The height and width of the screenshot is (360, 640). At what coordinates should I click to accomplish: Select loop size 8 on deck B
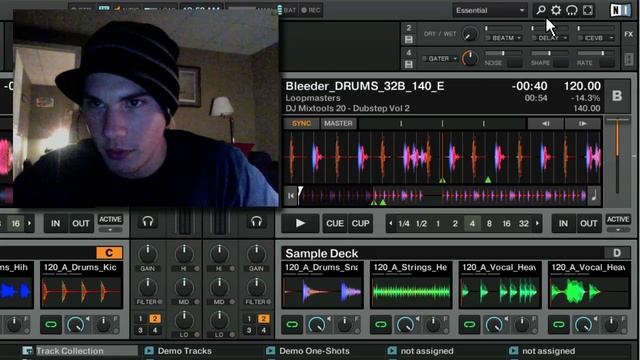pos(489,224)
